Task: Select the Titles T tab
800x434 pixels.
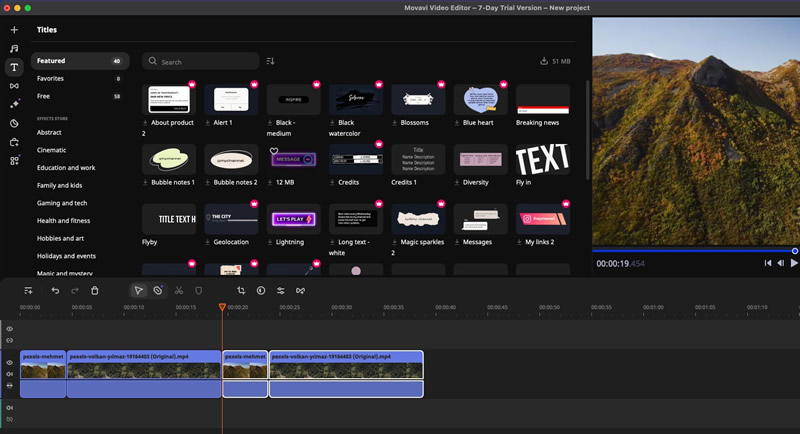Action: (x=14, y=67)
